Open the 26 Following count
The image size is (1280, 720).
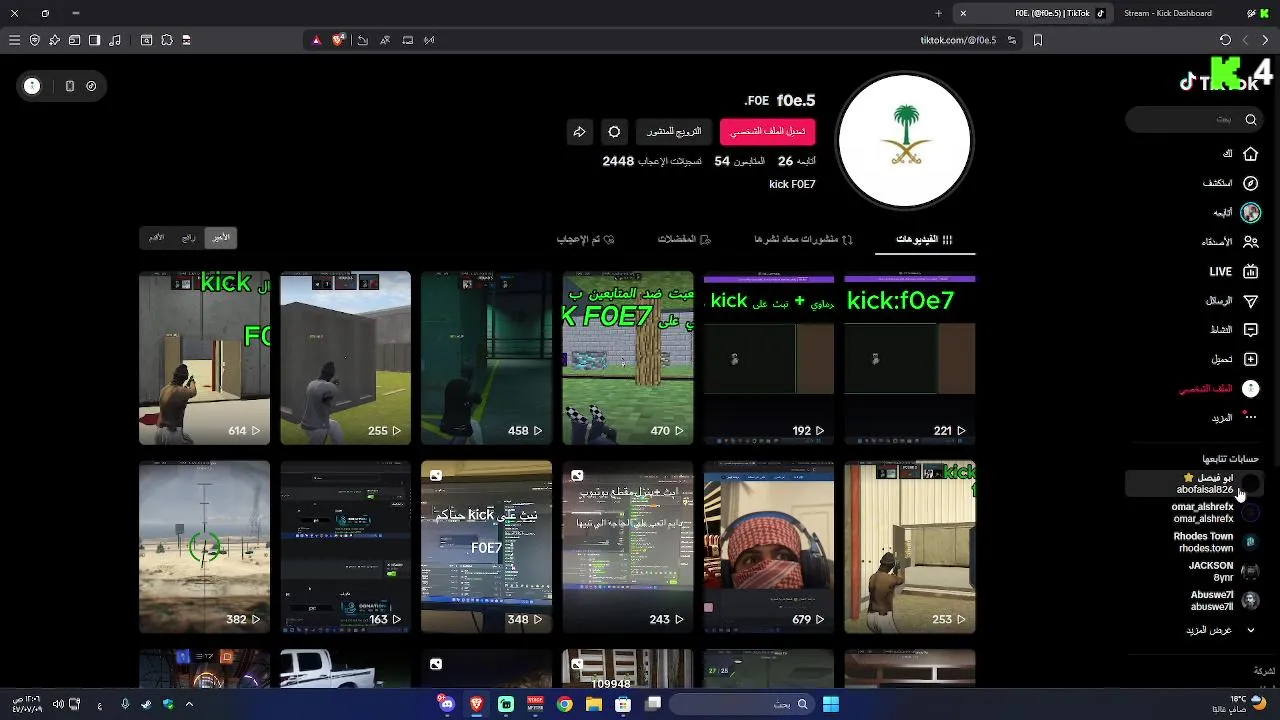click(x=796, y=161)
